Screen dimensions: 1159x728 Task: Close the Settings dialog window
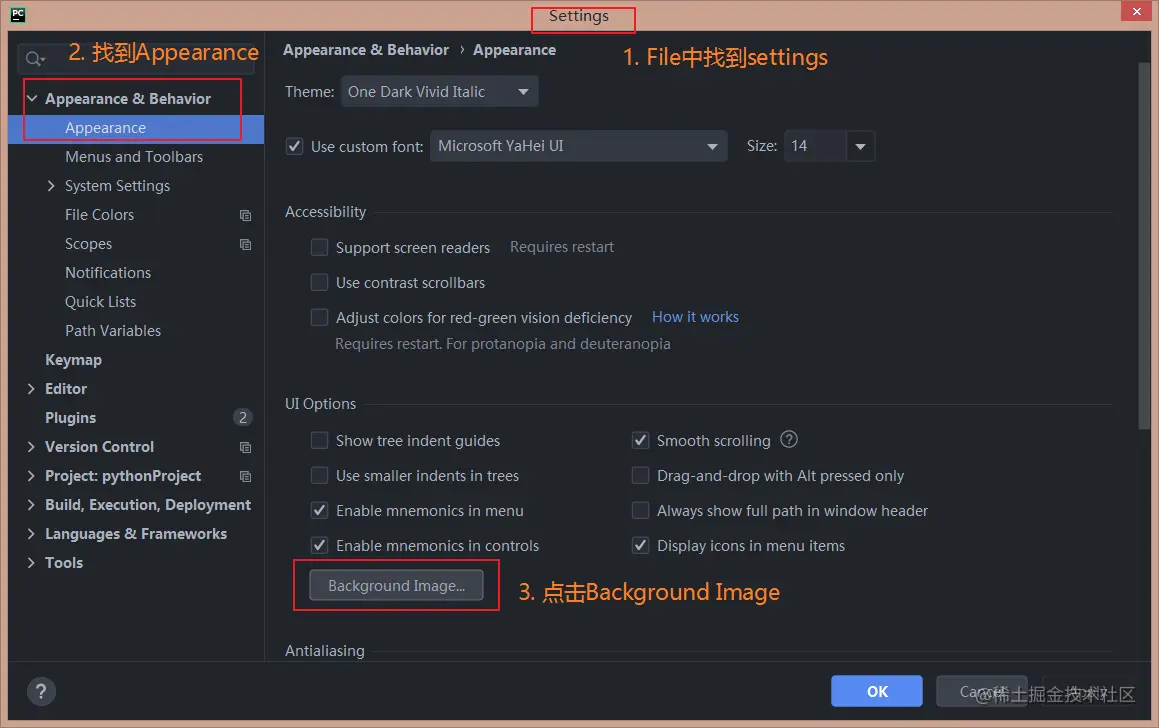click(1136, 12)
